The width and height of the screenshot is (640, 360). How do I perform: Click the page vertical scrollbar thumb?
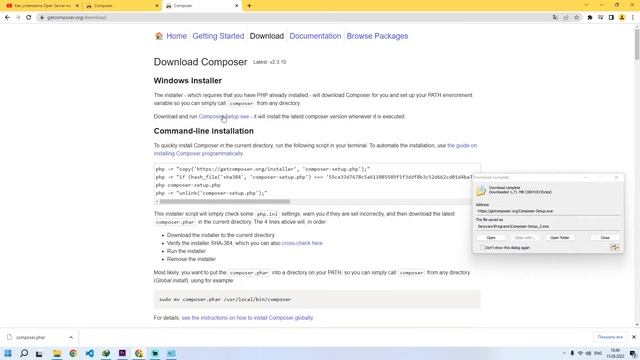coord(637,44)
